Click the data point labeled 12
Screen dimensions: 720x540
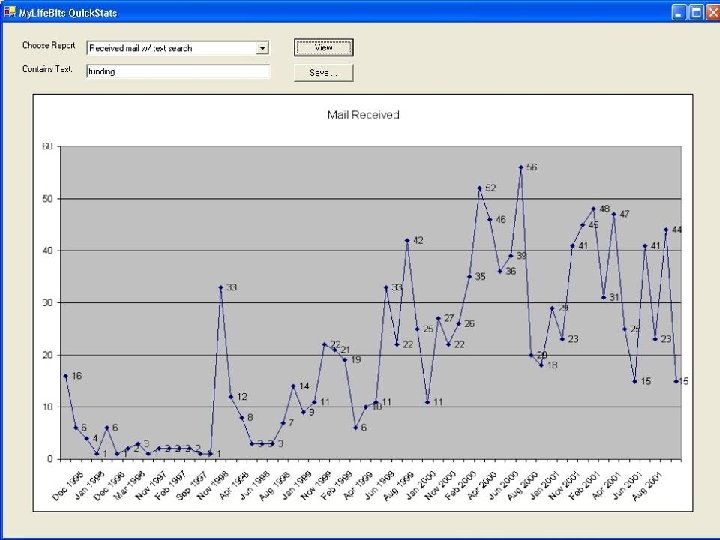pyautogui.click(x=231, y=396)
